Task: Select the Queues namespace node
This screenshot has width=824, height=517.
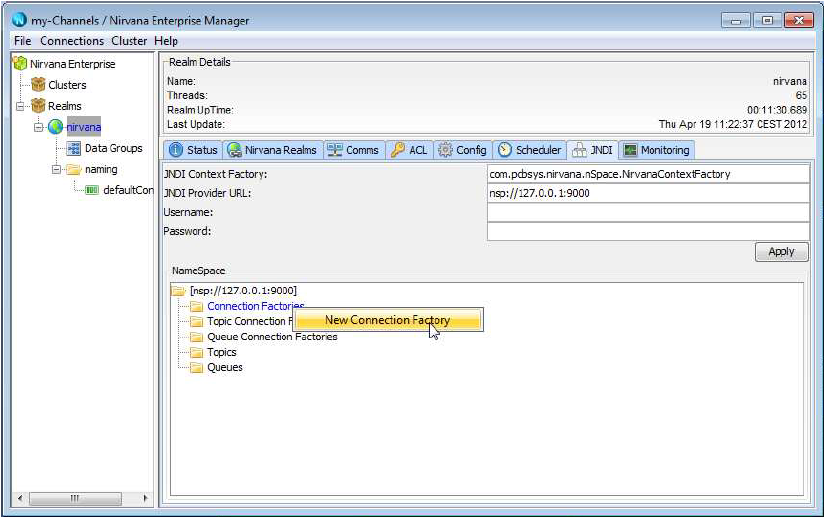Action: pos(225,367)
